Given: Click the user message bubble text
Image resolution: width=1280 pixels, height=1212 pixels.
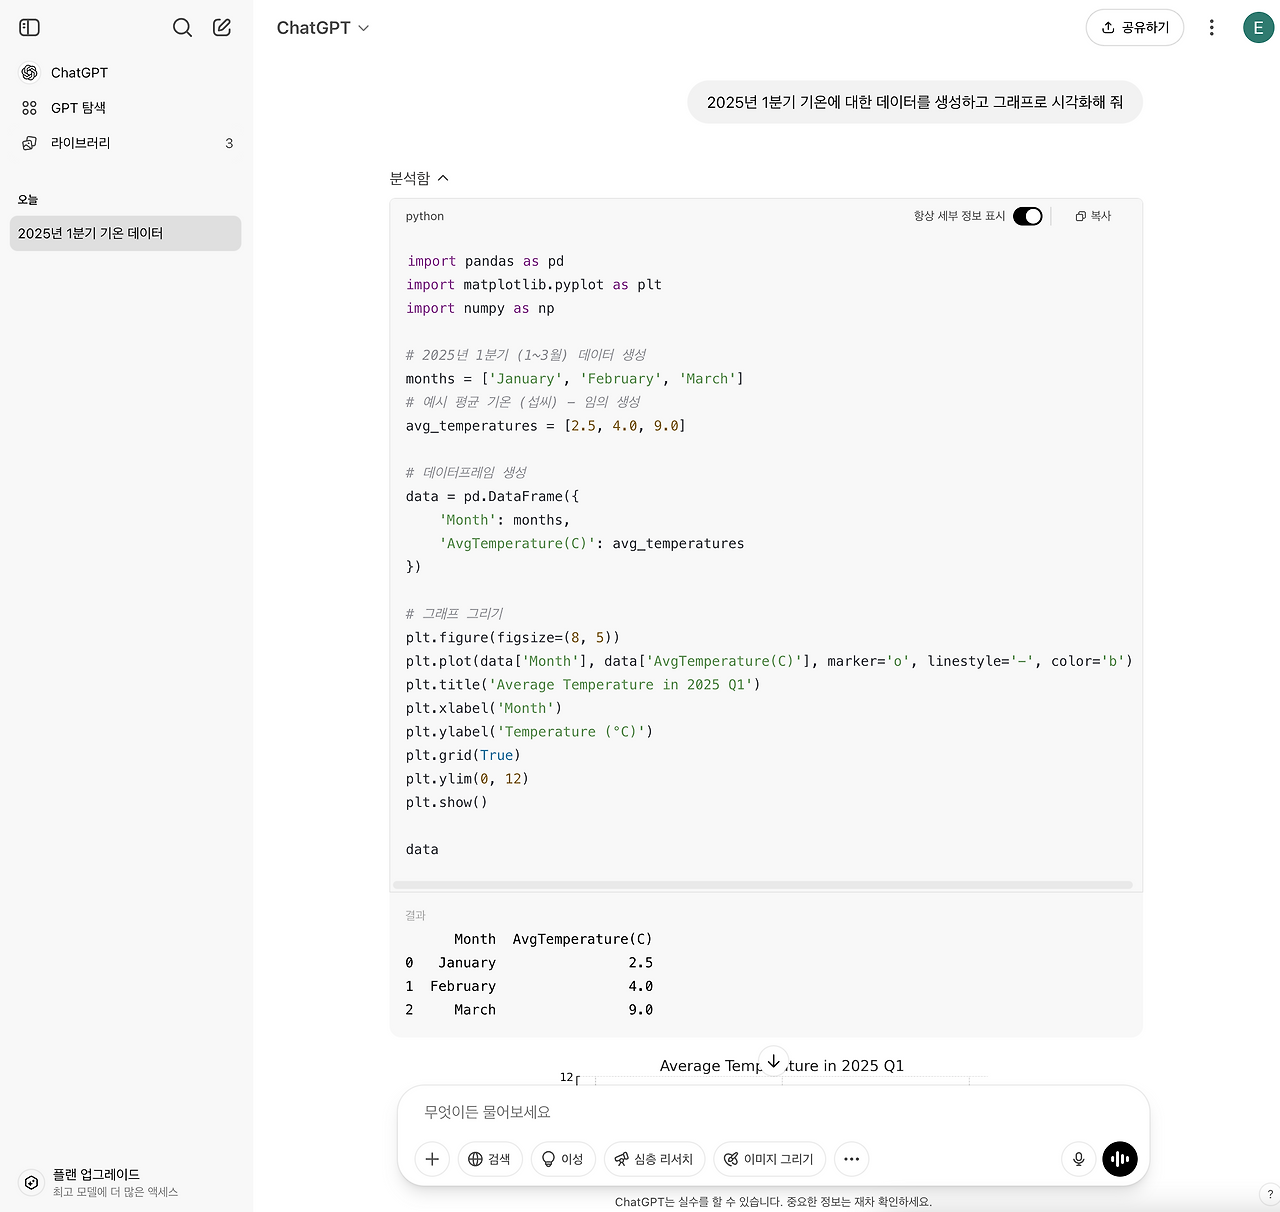Looking at the screenshot, I should 915,102.
